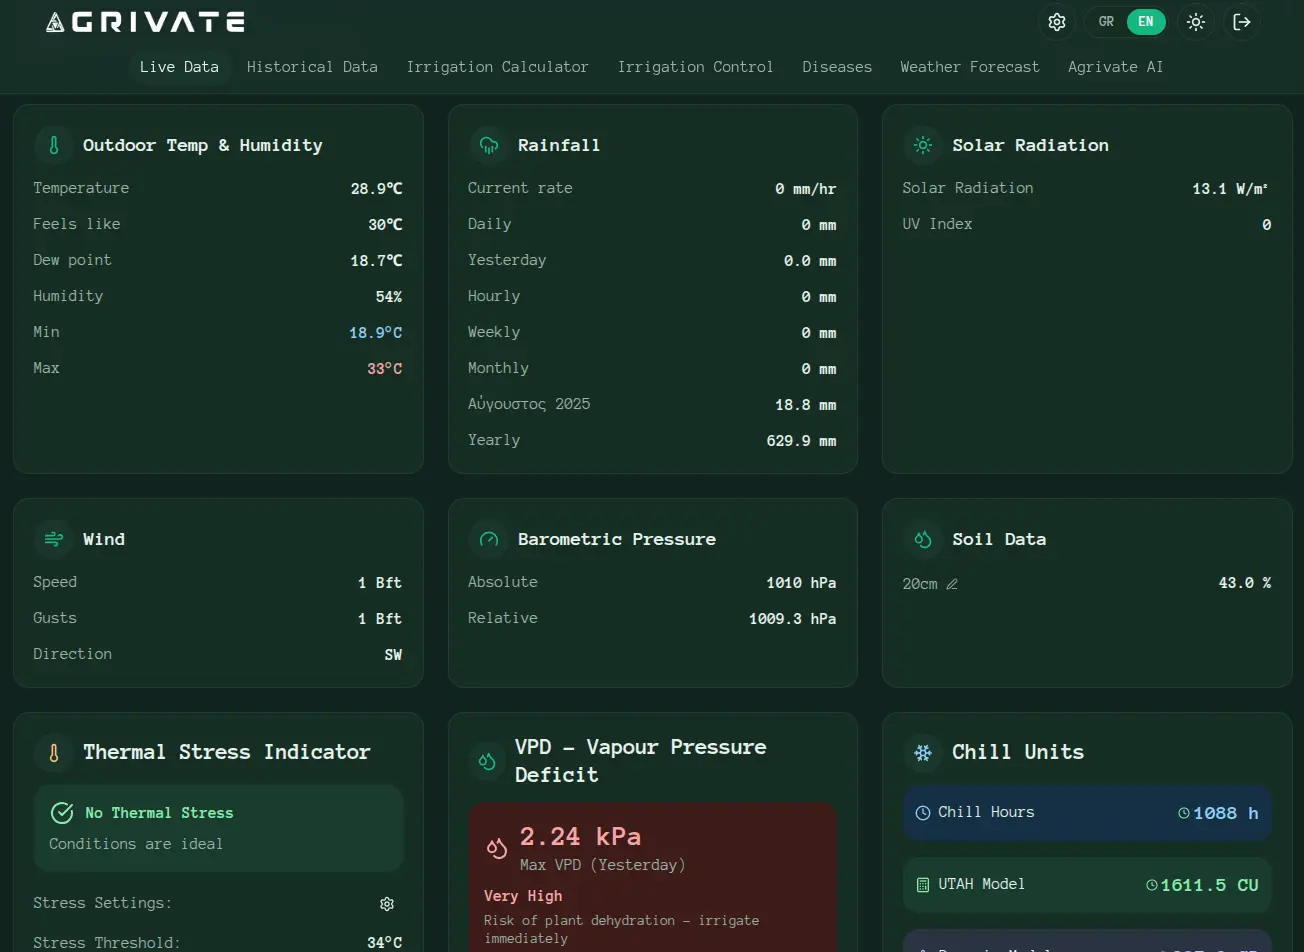Click the Wind Gusts value 1 Bft
Image resolution: width=1304 pixels, height=952 pixels.
click(380, 619)
